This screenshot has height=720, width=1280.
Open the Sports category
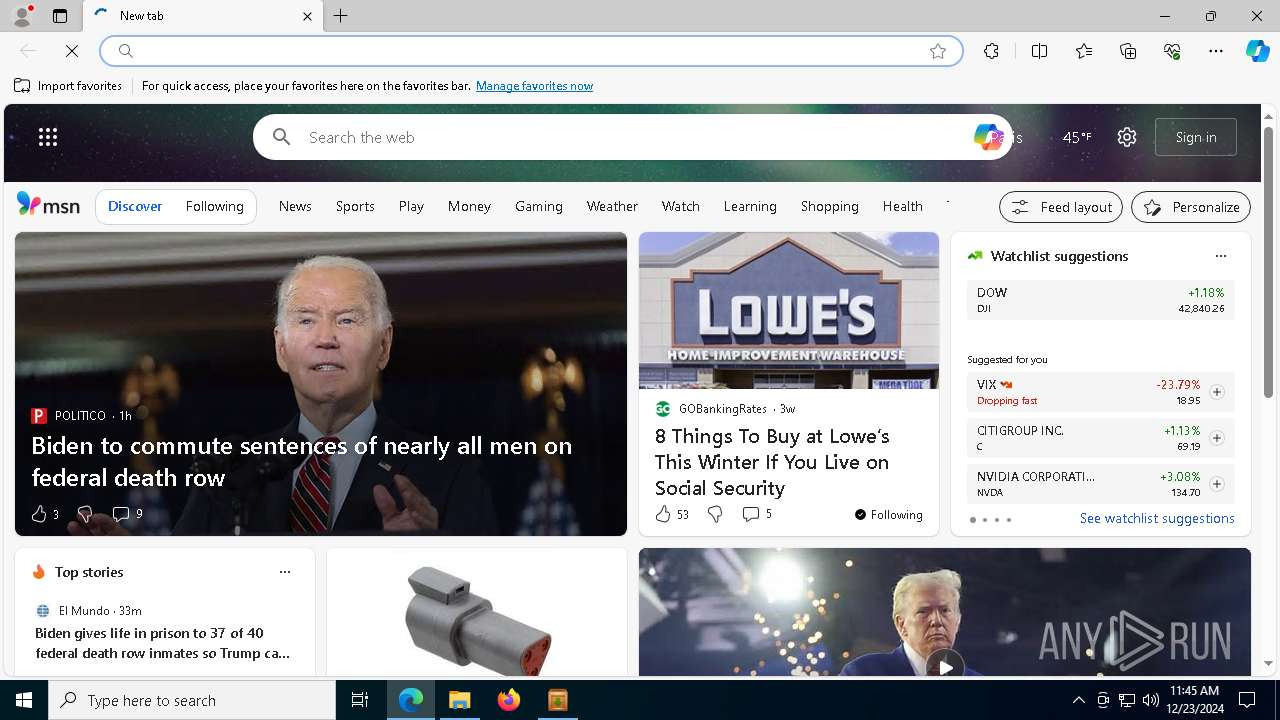(355, 206)
